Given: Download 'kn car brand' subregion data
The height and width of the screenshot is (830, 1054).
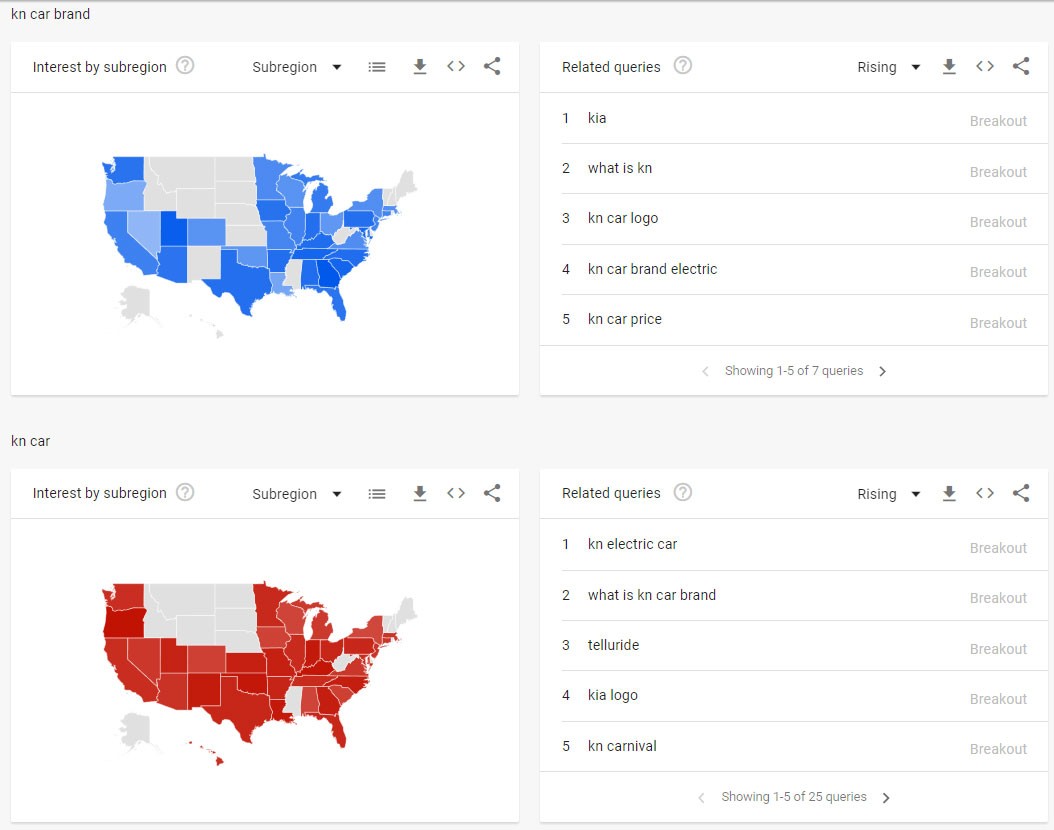Looking at the screenshot, I should pos(420,67).
